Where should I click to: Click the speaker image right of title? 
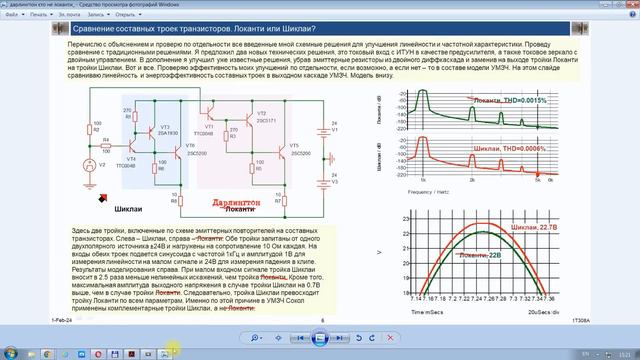click(x=580, y=29)
